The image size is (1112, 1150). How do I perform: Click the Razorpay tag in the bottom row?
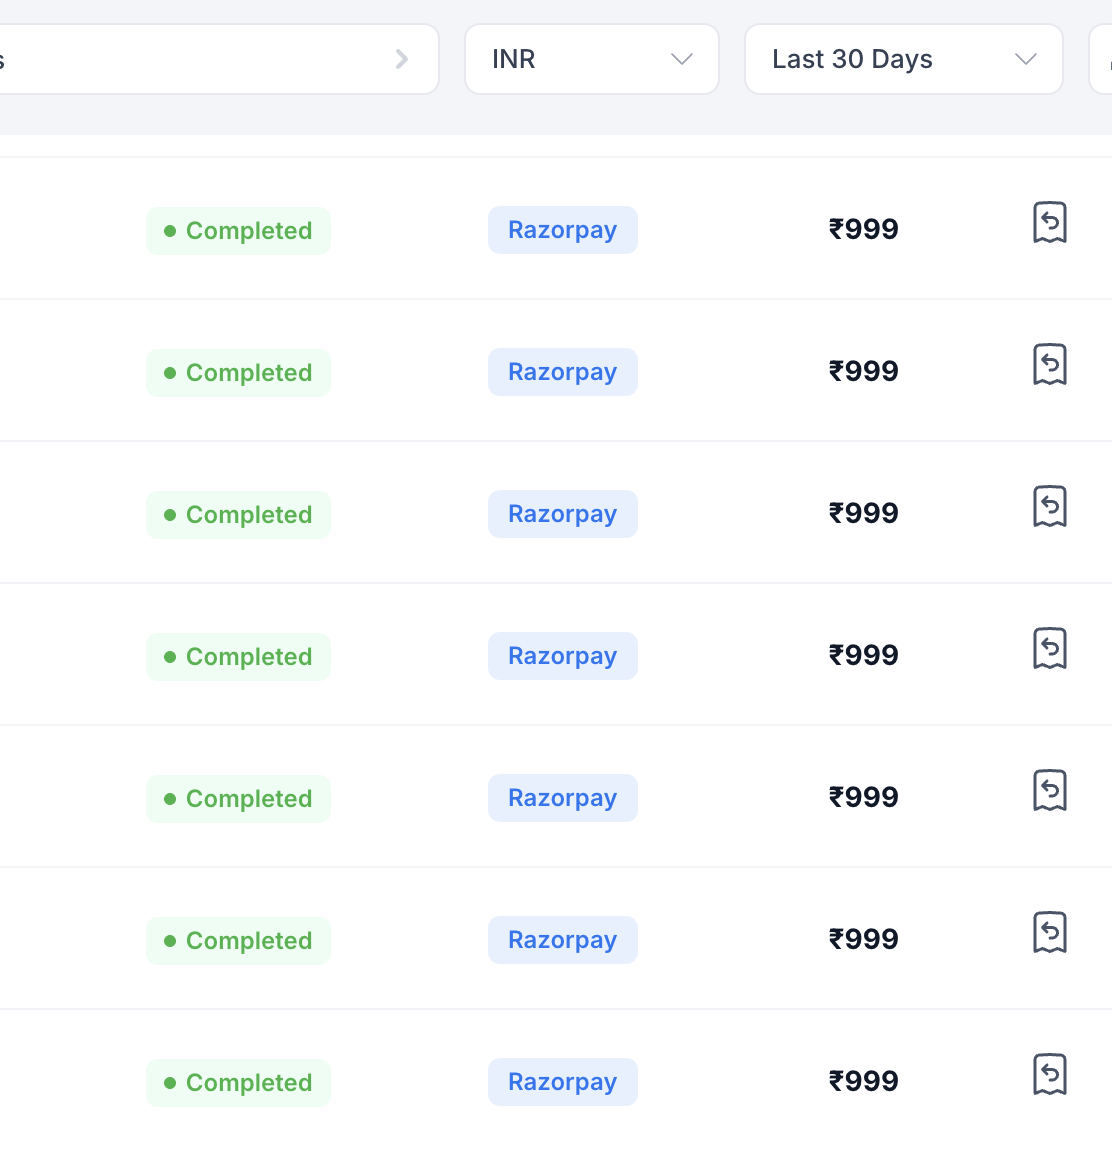(563, 1082)
